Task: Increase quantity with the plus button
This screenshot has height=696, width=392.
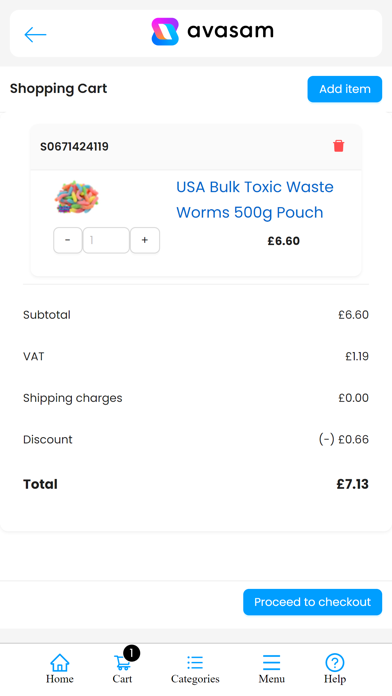Action: point(145,240)
